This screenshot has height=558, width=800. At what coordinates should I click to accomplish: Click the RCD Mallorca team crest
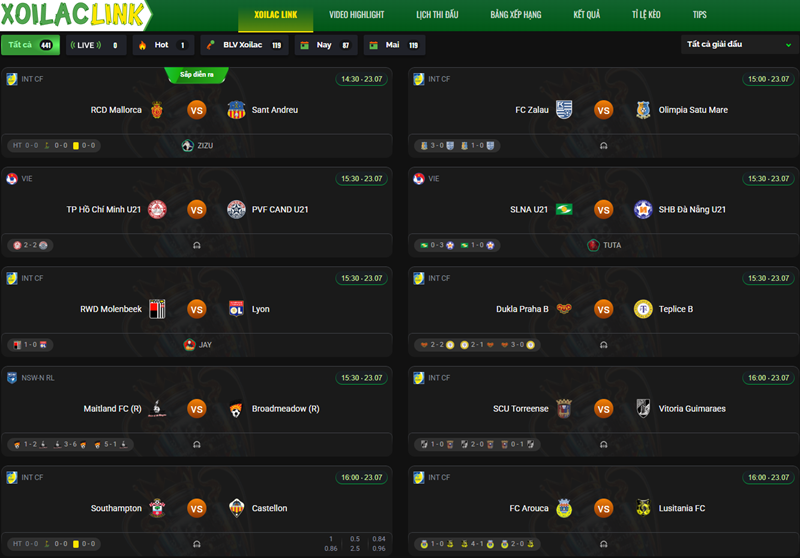[157, 110]
